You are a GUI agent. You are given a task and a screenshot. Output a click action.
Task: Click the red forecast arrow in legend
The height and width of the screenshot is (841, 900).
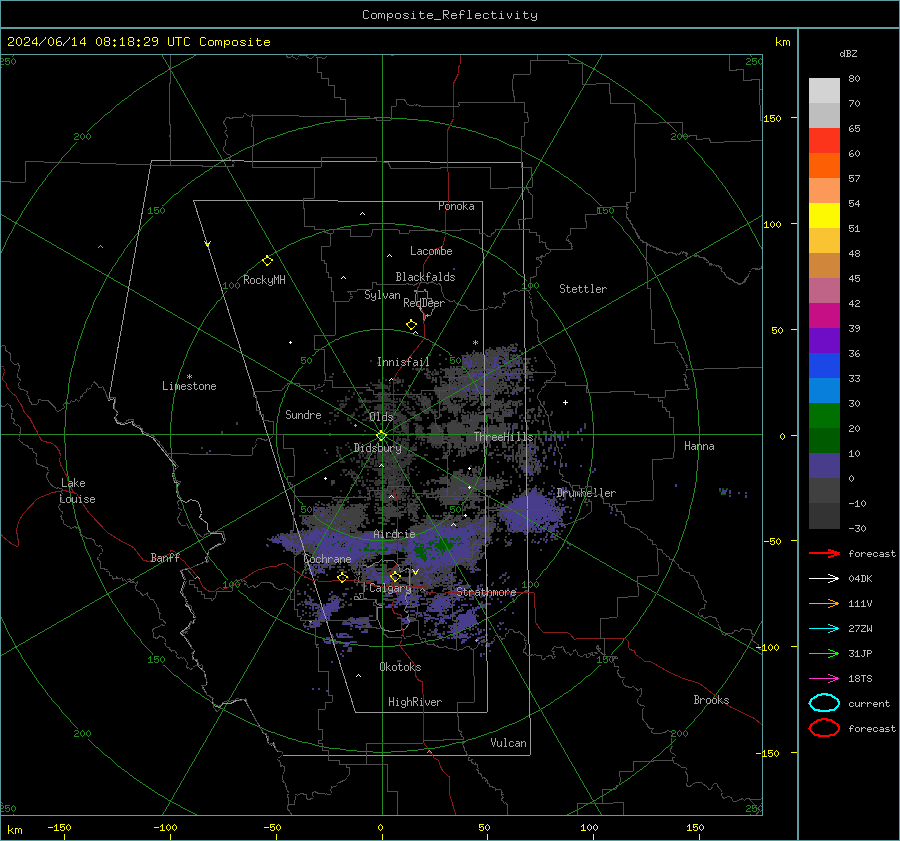pyautogui.click(x=824, y=553)
